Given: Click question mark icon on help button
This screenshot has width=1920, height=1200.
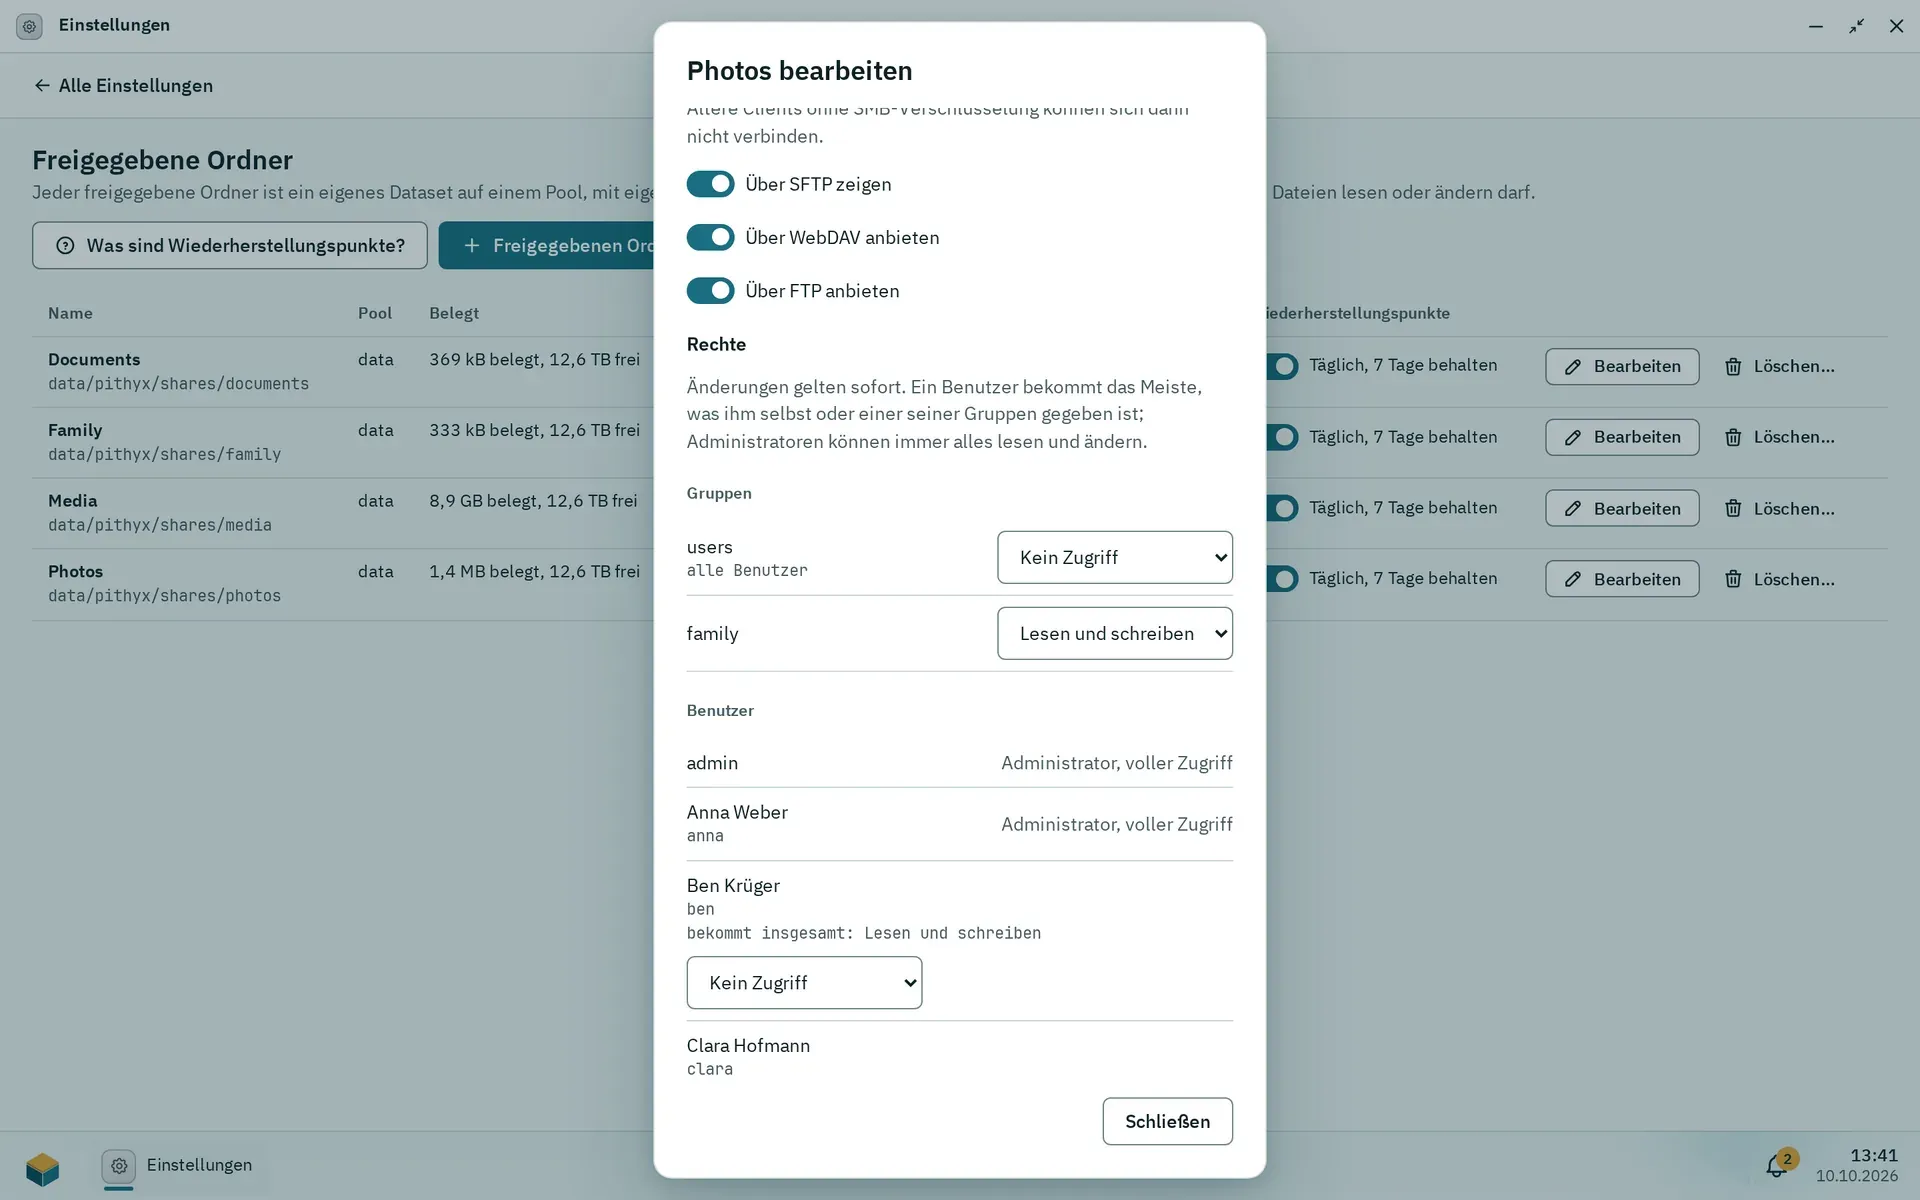Looking at the screenshot, I should point(65,246).
